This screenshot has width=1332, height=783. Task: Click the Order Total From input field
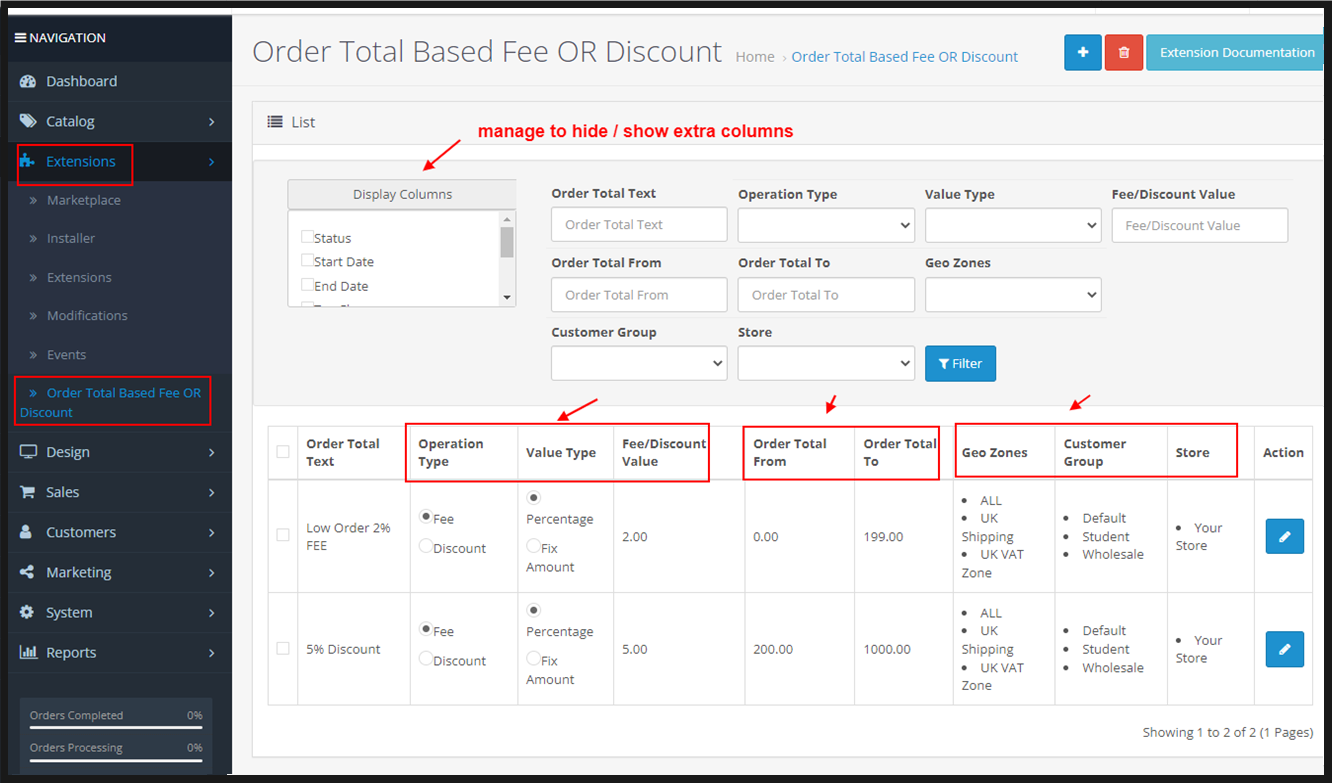point(638,295)
